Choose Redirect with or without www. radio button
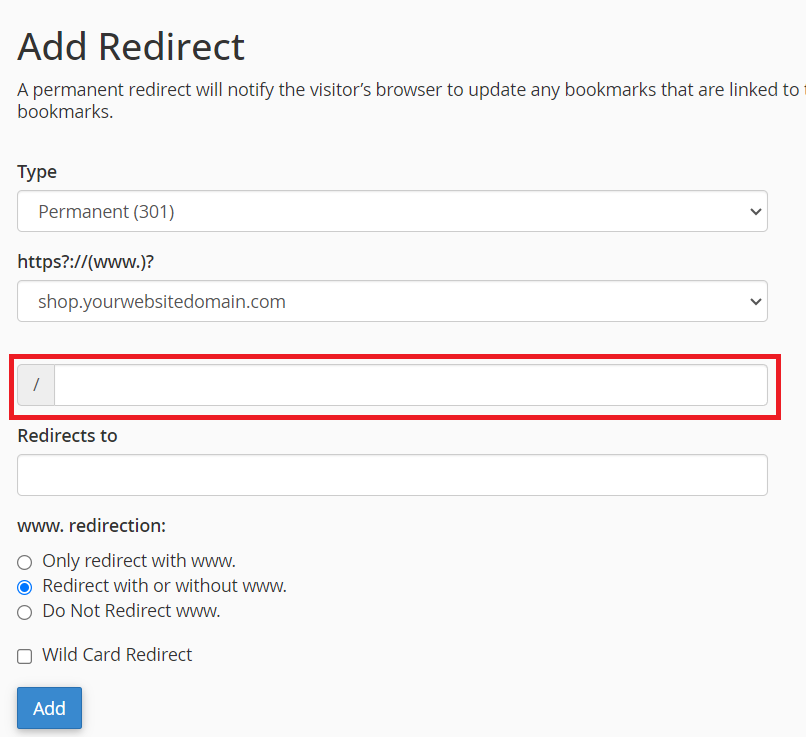Viewport: 806px width, 737px height. [25, 587]
